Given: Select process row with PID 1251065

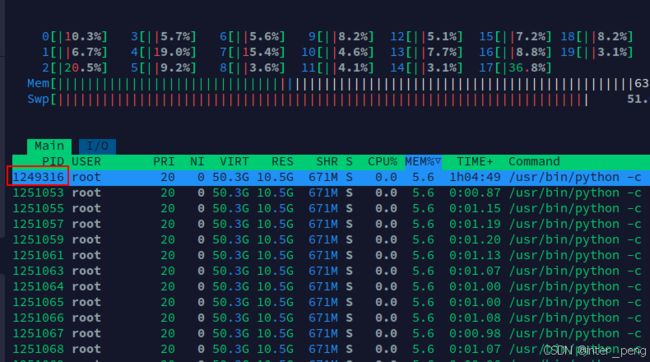Looking at the screenshot, I should tap(331, 302).
